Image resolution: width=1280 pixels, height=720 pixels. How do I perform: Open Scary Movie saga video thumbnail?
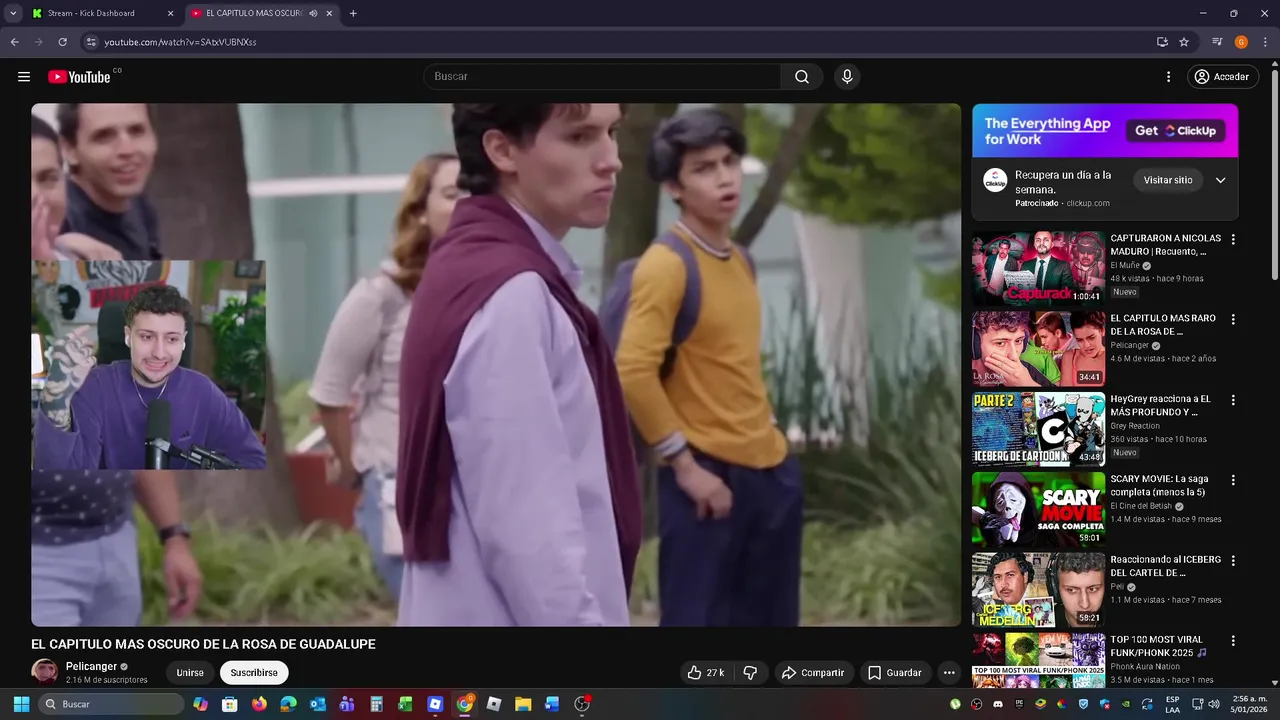pos(1038,509)
